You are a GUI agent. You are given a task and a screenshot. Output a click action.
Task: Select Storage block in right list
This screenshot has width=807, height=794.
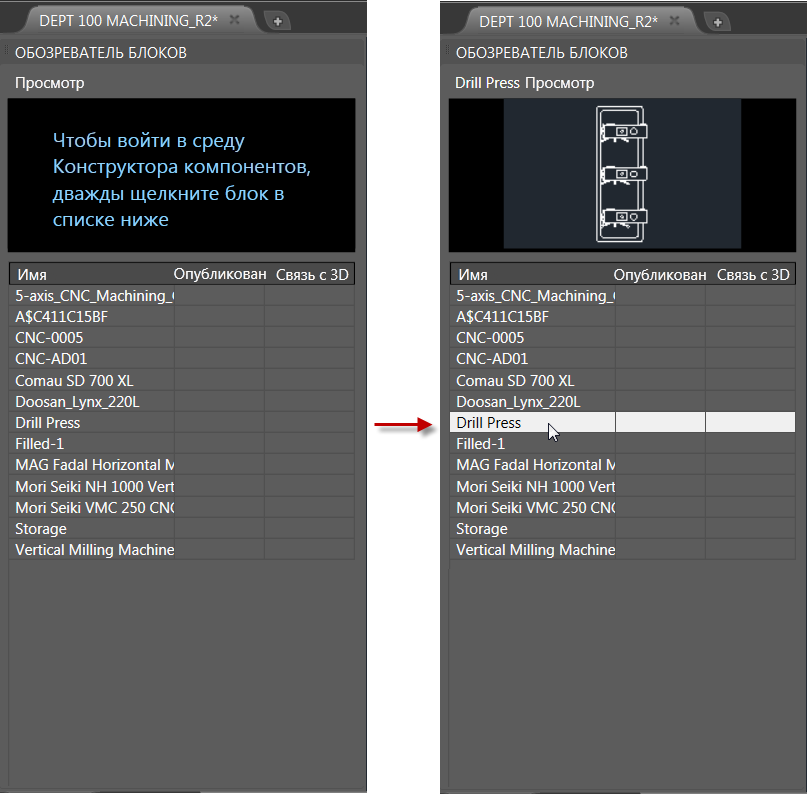click(623, 529)
